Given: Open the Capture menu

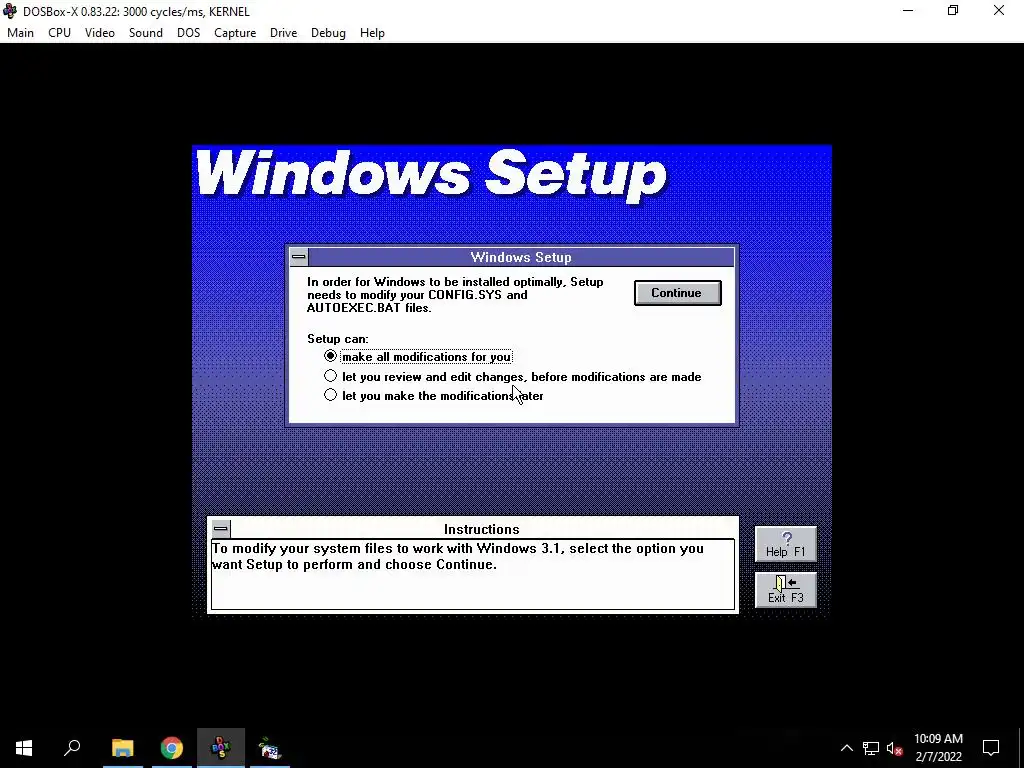Looking at the screenshot, I should click(234, 33).
